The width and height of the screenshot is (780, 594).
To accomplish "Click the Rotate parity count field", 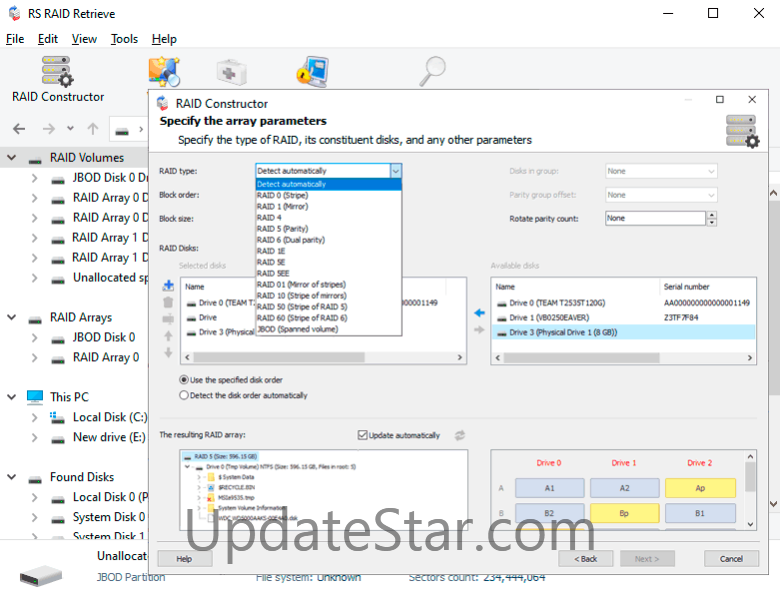I will tap(655, 218).
